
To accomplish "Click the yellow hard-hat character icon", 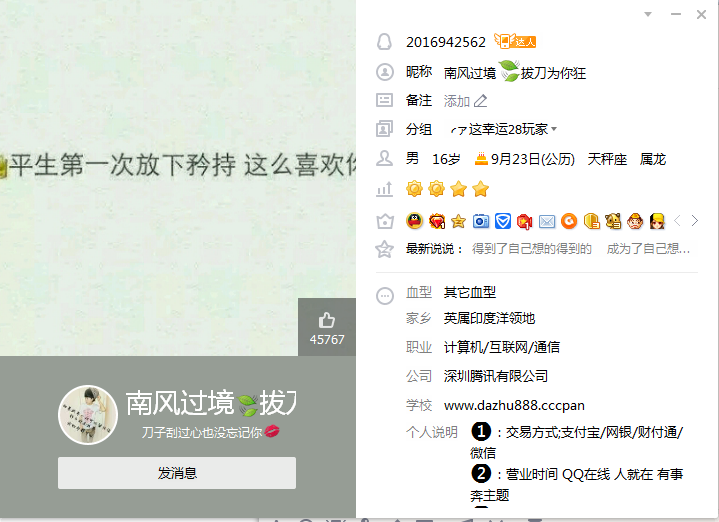I will (x=657, y=222).
